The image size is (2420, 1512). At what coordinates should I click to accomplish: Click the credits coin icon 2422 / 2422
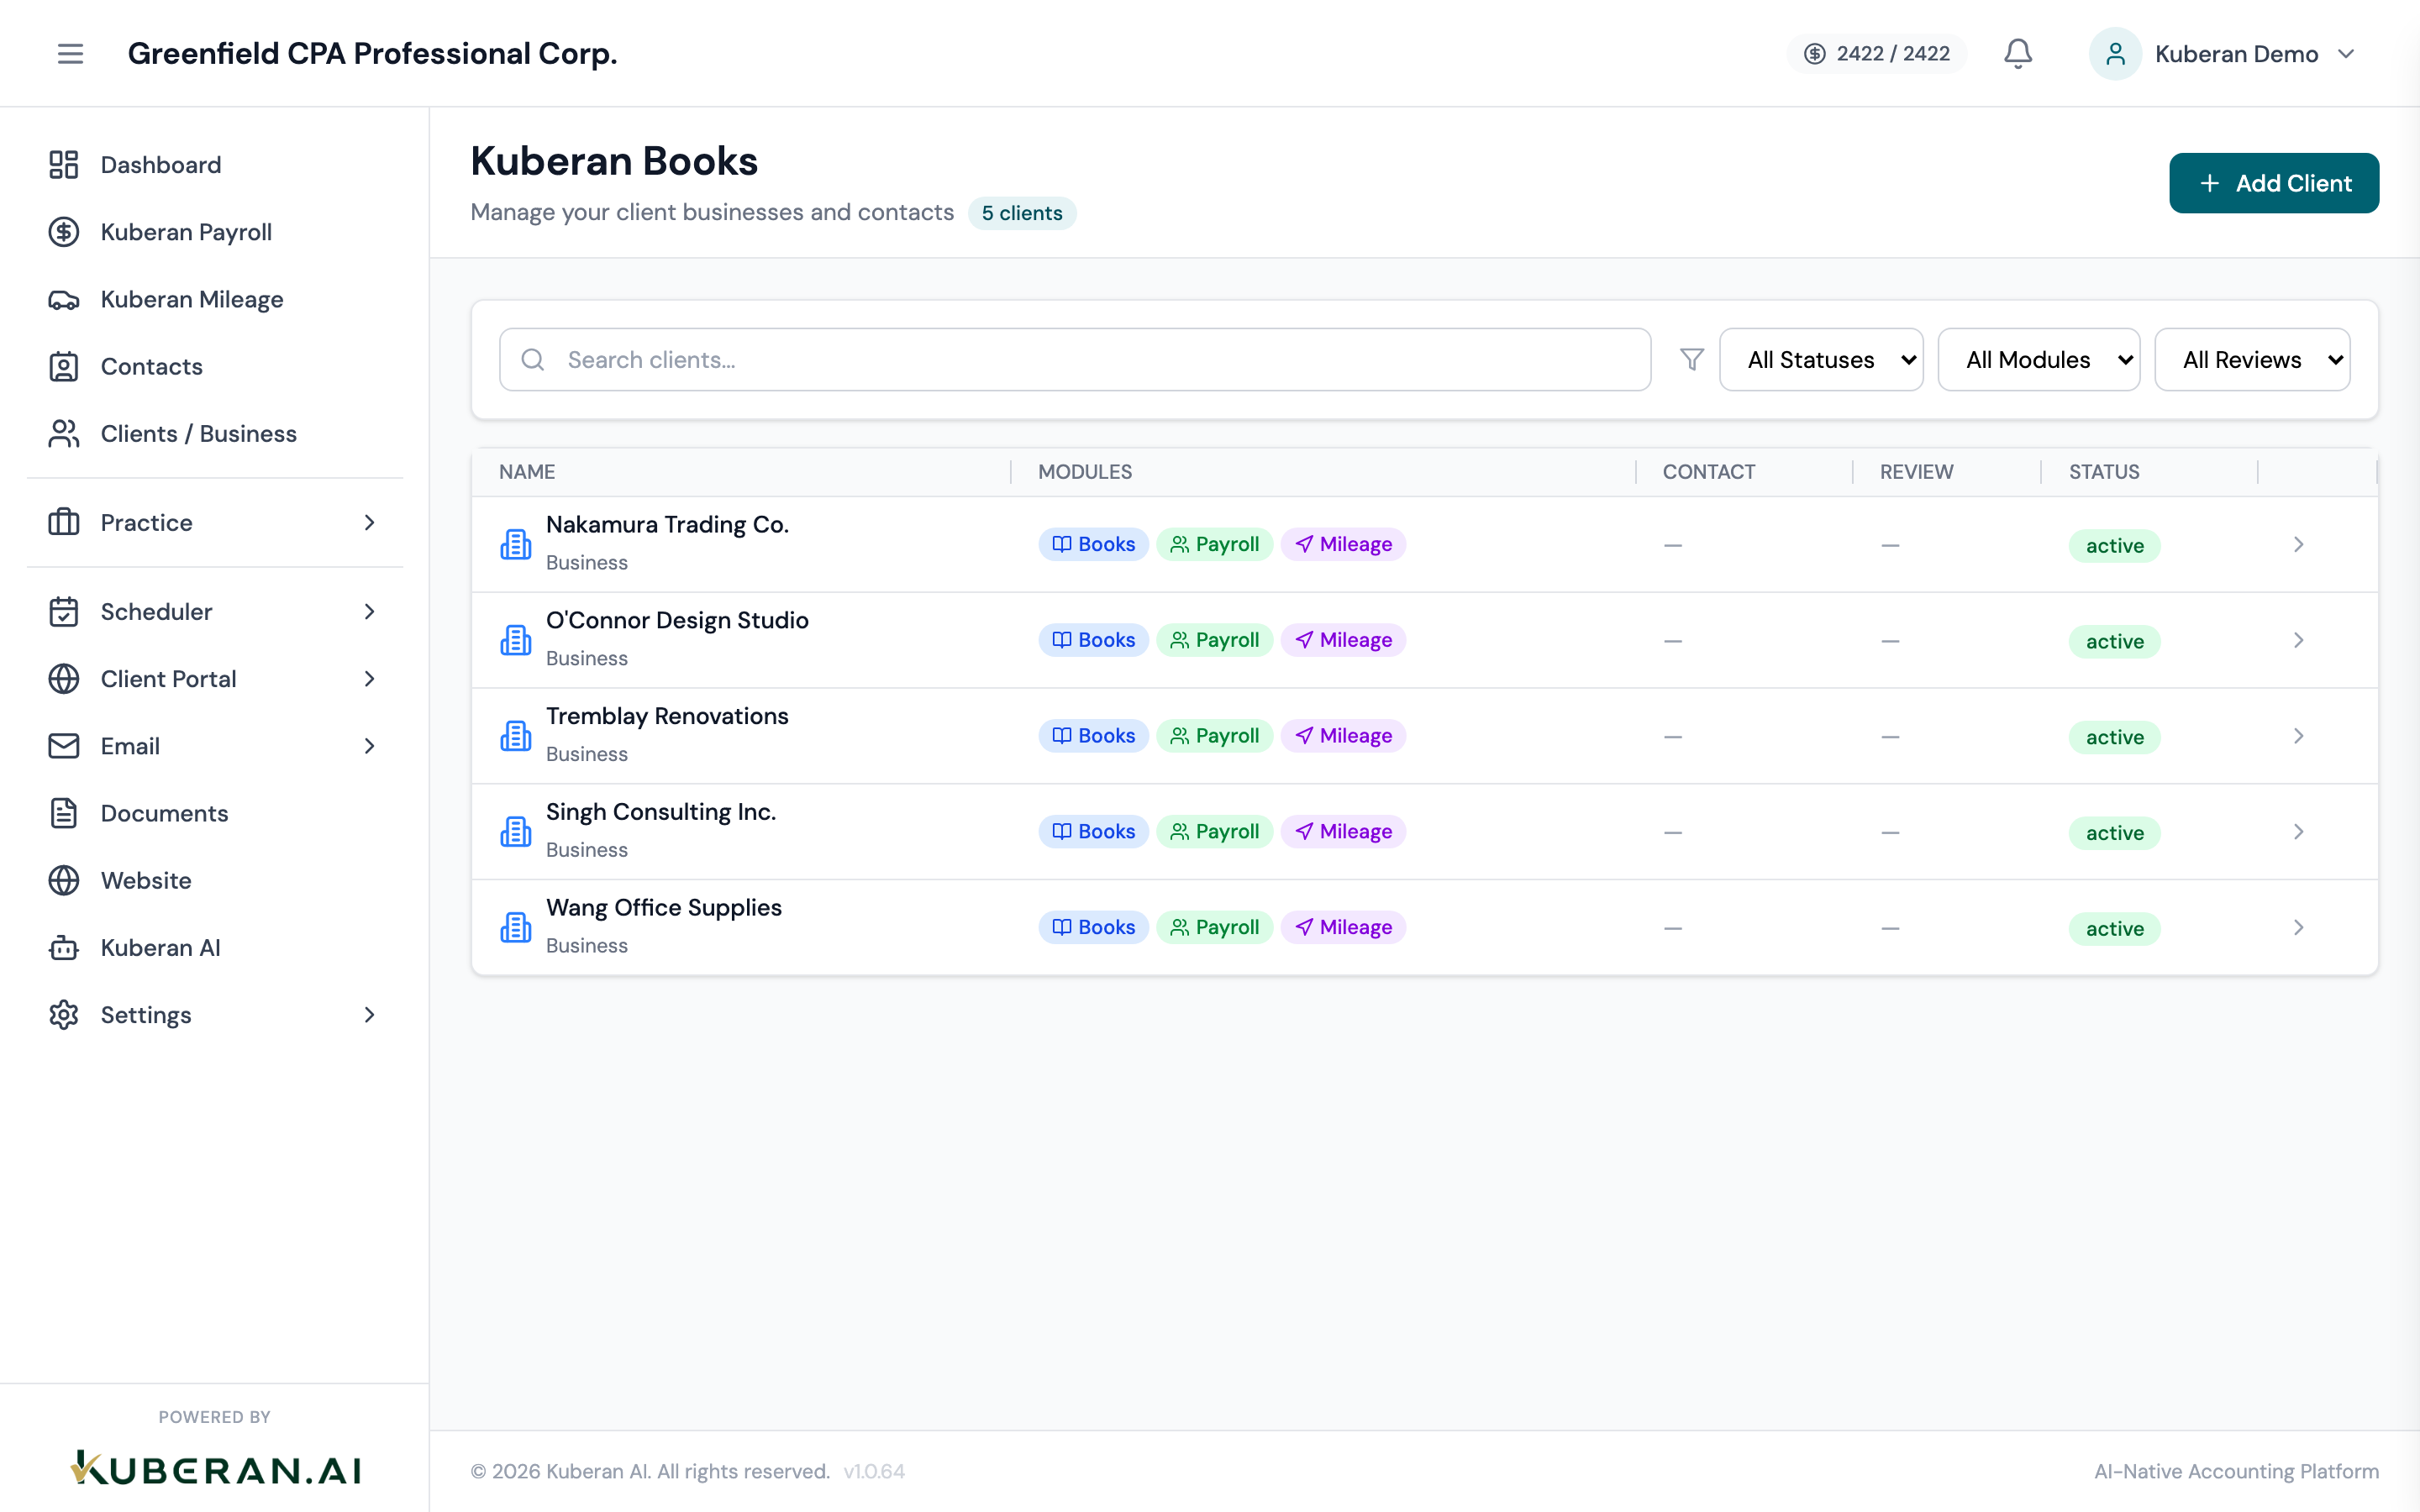tap(1814, 53)
